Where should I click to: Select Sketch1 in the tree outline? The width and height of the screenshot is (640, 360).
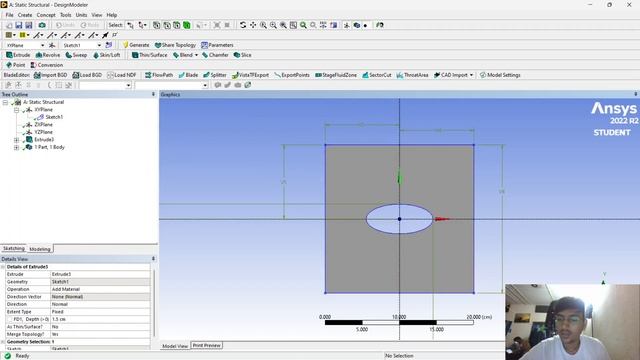coord(54,117)
